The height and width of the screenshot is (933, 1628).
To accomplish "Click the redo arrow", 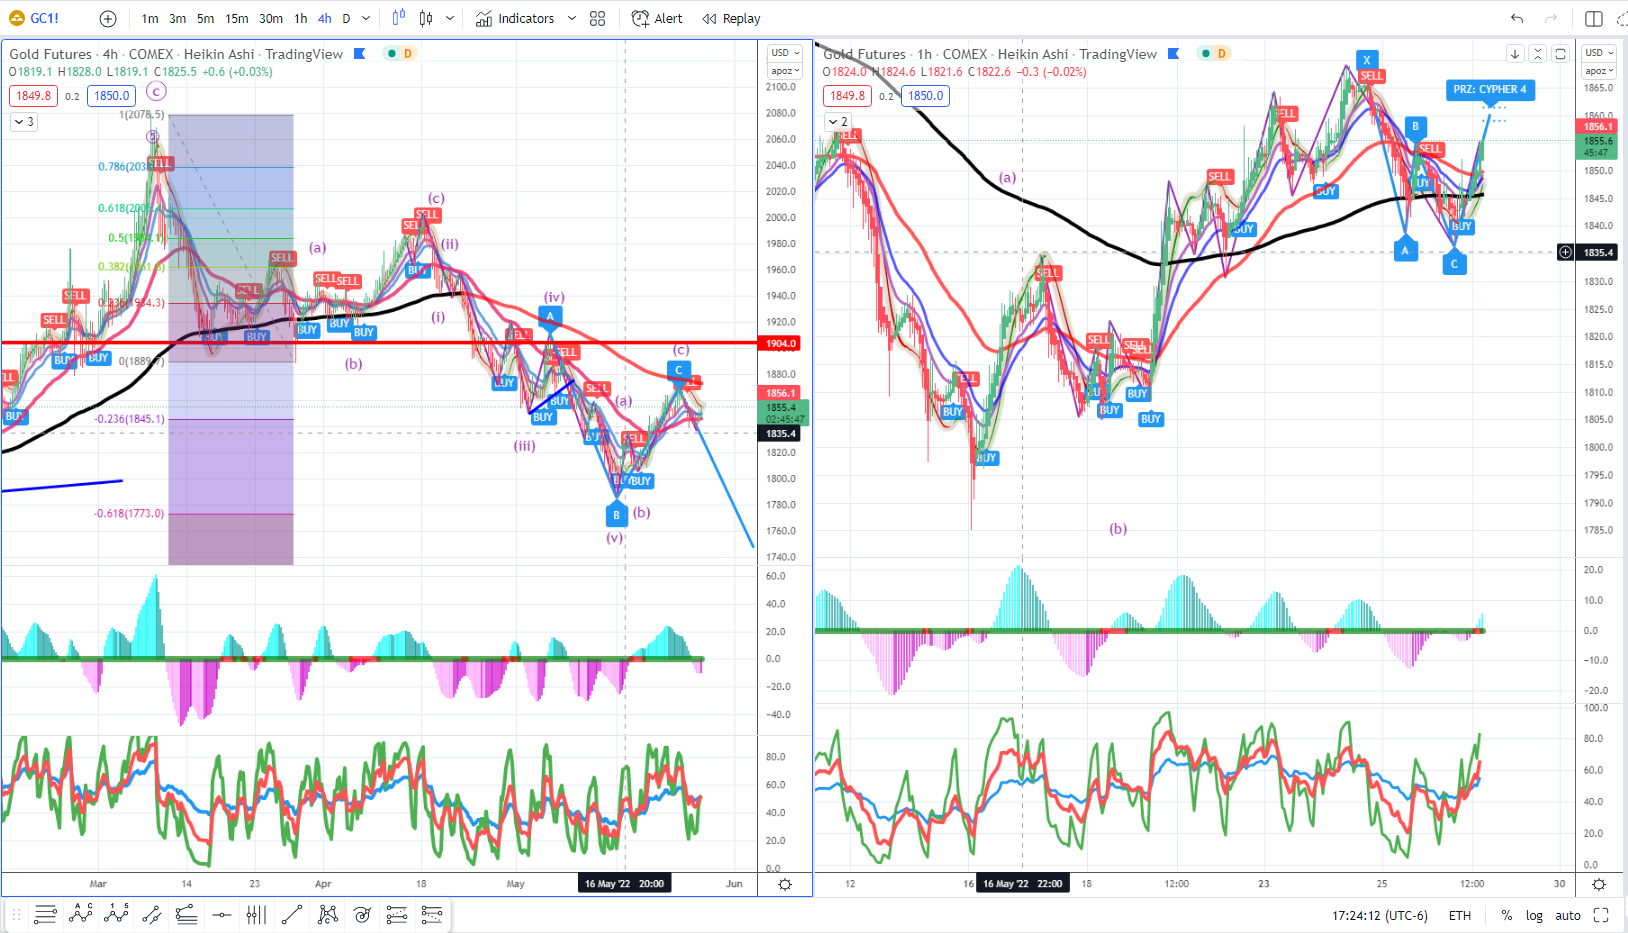I will pos(1551,18).
